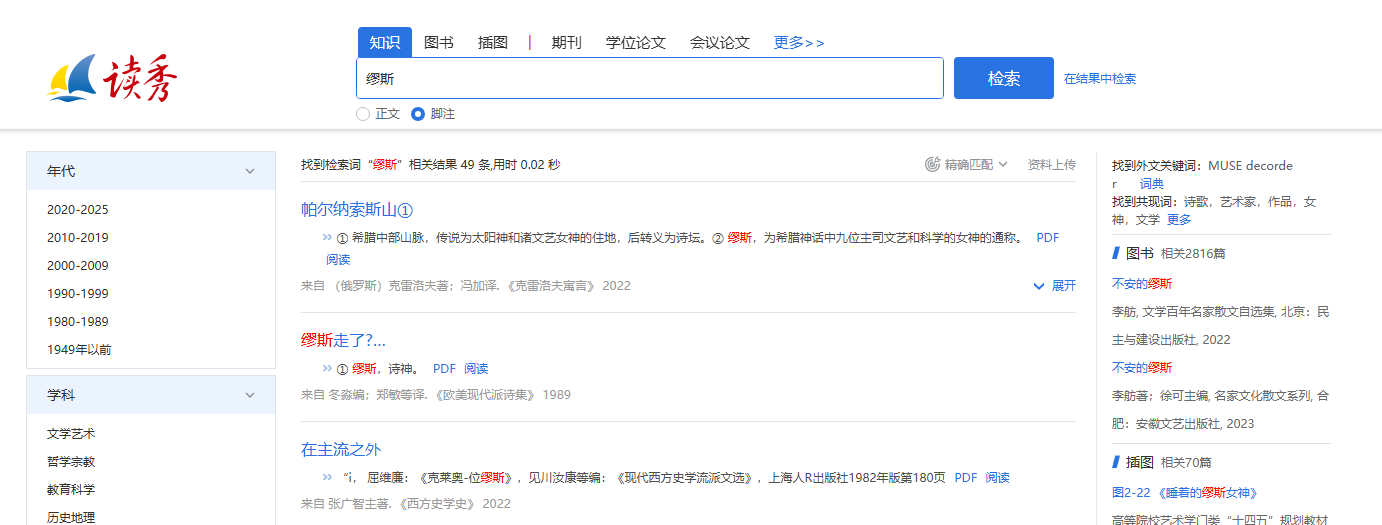1382x525 pixels.
Task: Click the 资料上传 link
Action: (1051, 164)
